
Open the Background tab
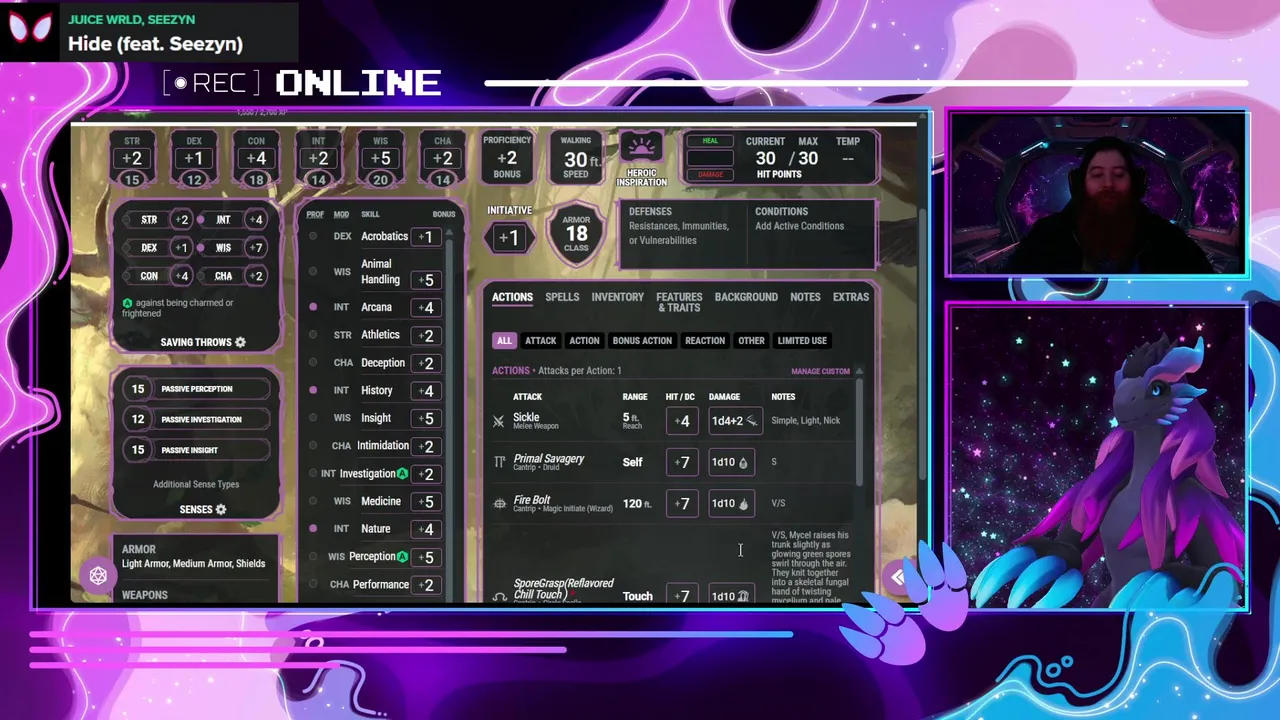pyautogui.click(x=746, y=297)
